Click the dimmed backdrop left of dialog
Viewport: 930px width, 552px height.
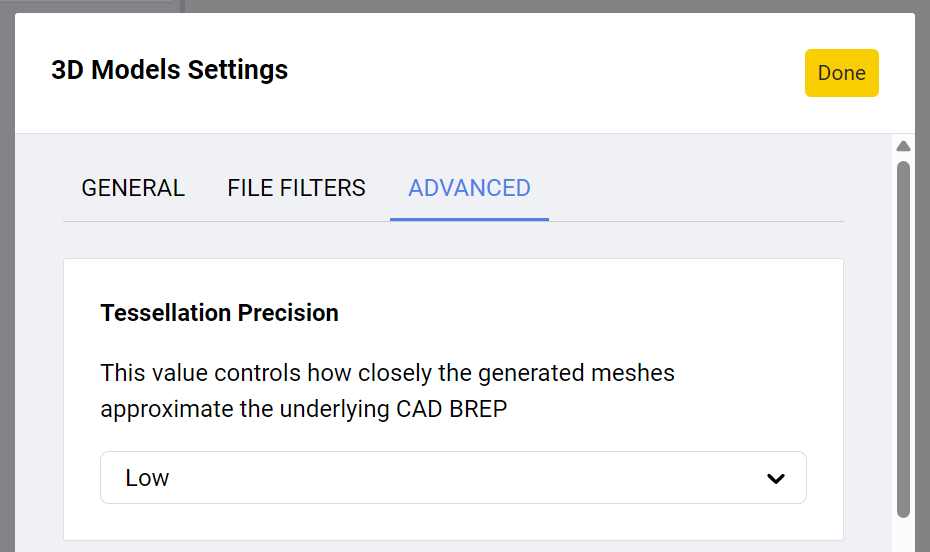click(x=7, y=300)
